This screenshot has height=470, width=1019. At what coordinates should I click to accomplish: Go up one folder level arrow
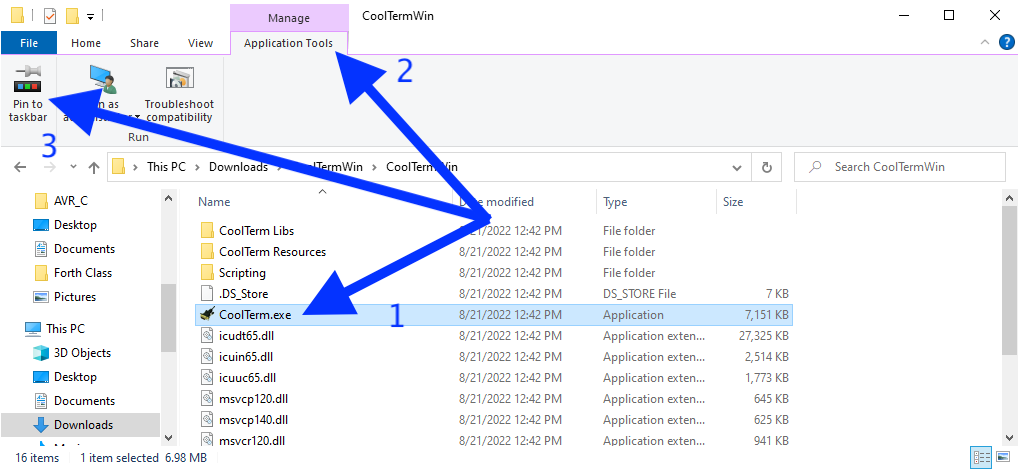click(94, 167)
